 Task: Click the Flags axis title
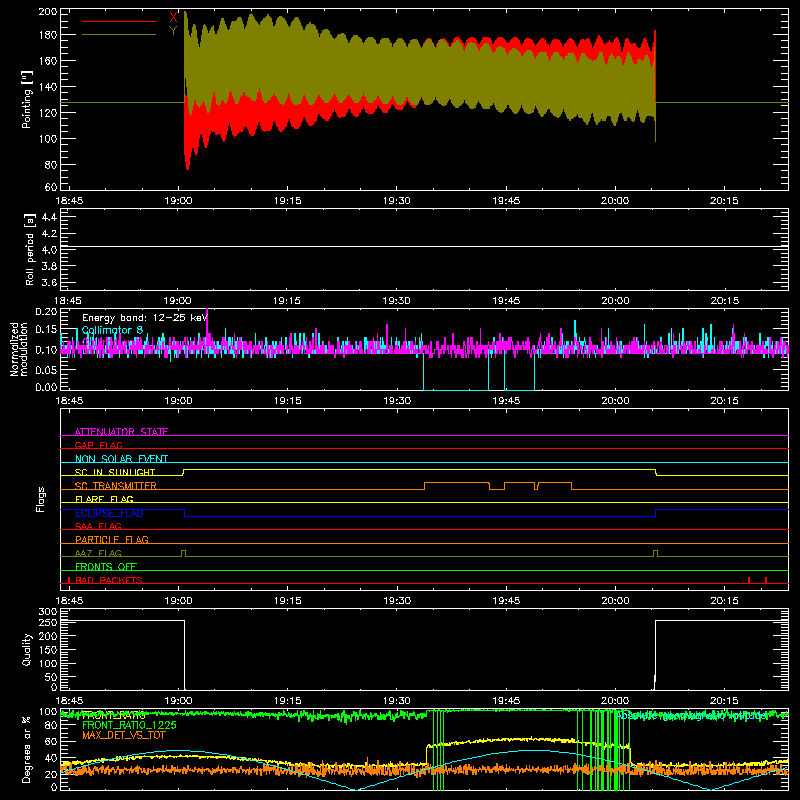tap(40, 499)
